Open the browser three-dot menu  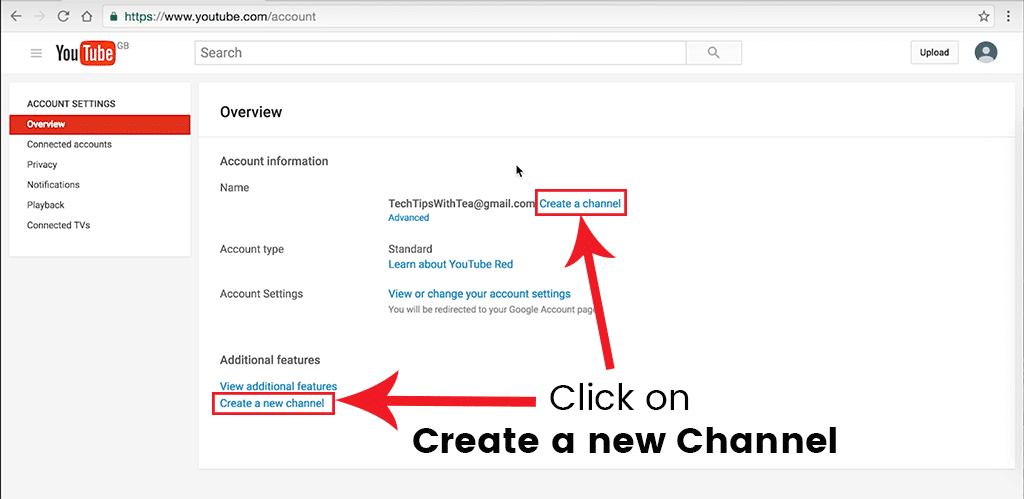click(x=1009, y=17)
